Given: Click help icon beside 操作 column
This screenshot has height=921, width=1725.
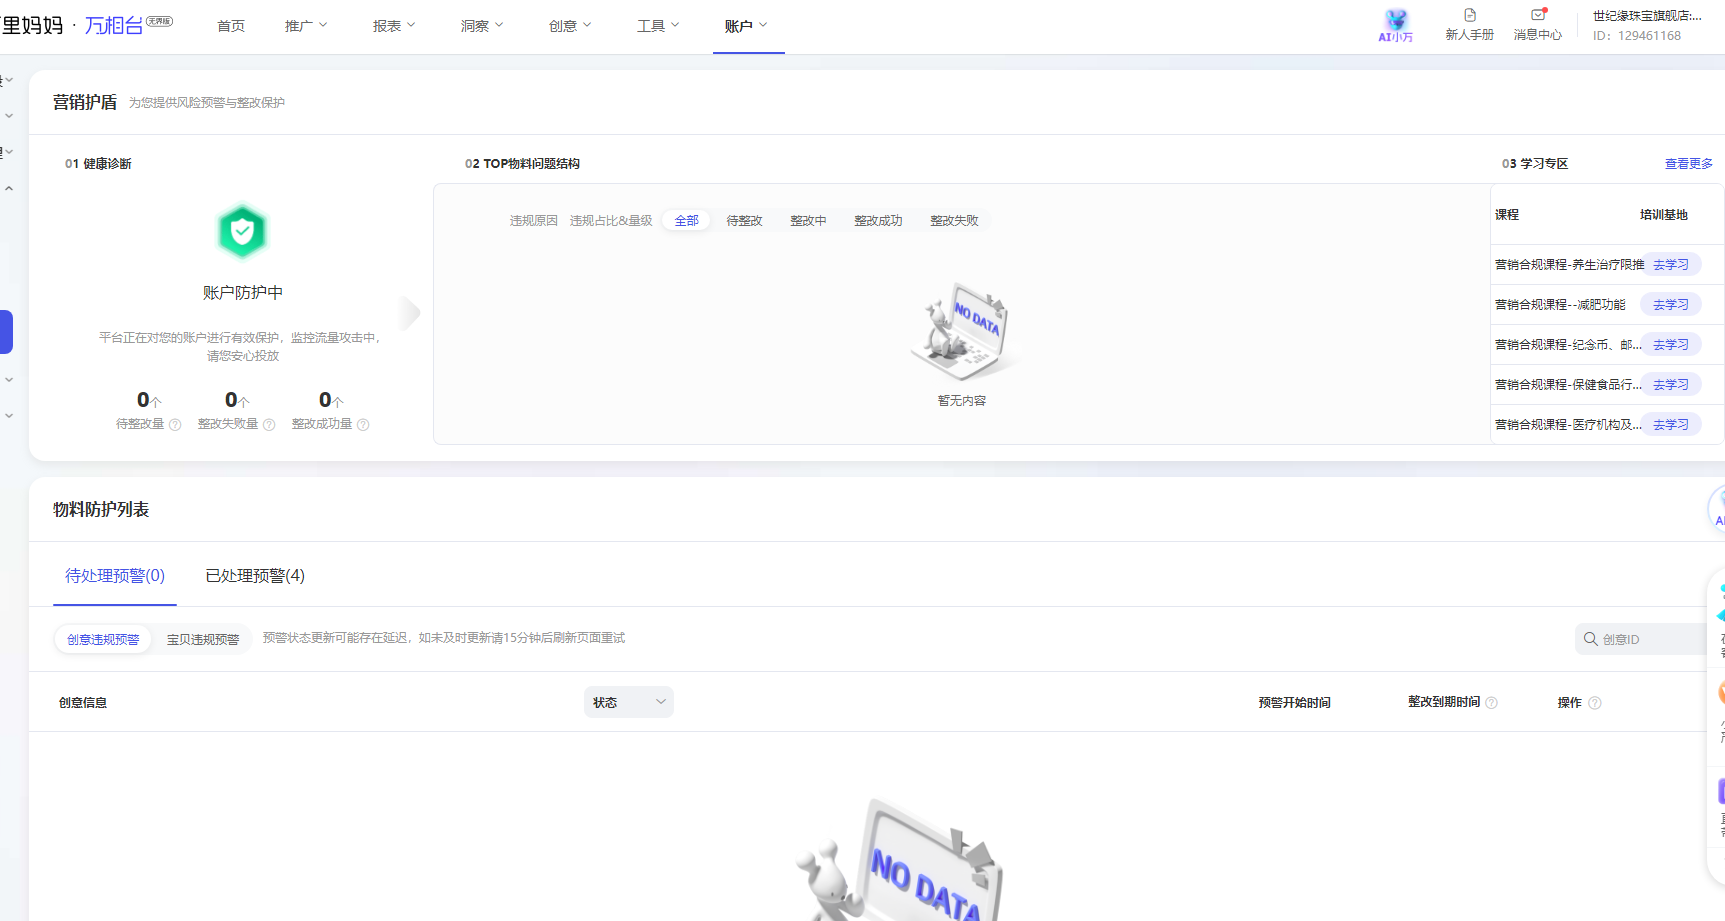Looking at the screenshot, I should (1595, 703).
